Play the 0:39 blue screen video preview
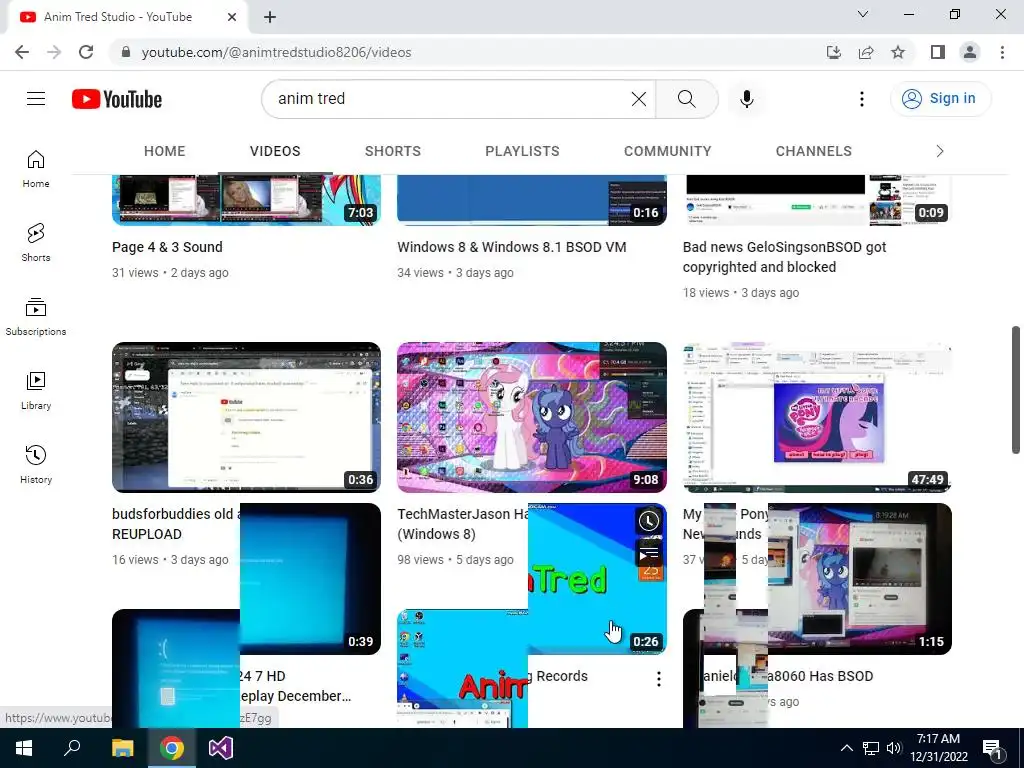The height and width of the screenshot is (768, 1024). tap(310, 579)
